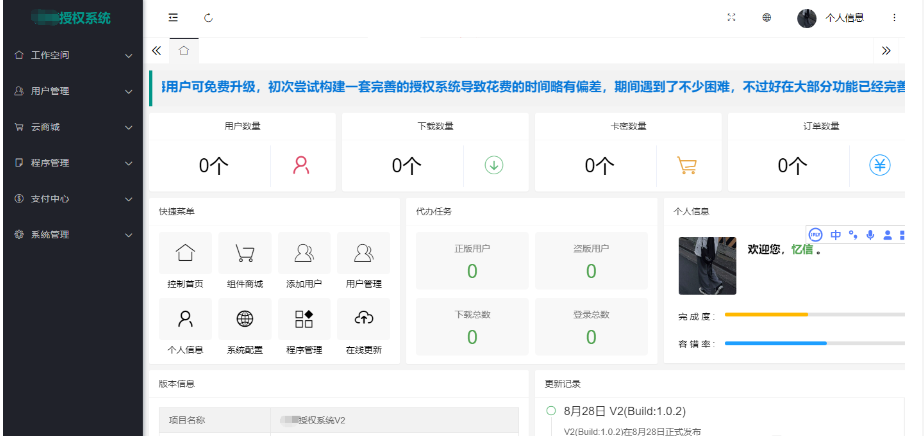924x436 pixels.
Task: Click the input method 中 language toggle
Action: click(x=836, y=234)
